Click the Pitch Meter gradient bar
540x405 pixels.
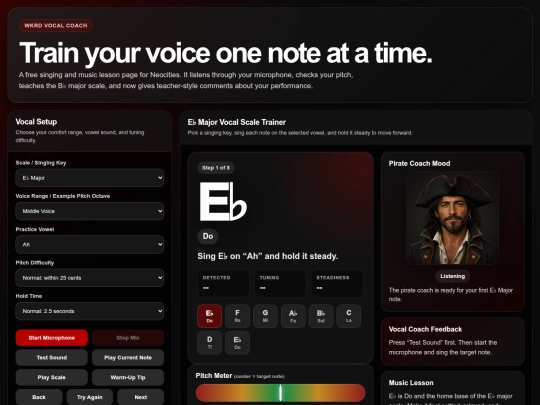pyautogui.click(x=280, y=393)
